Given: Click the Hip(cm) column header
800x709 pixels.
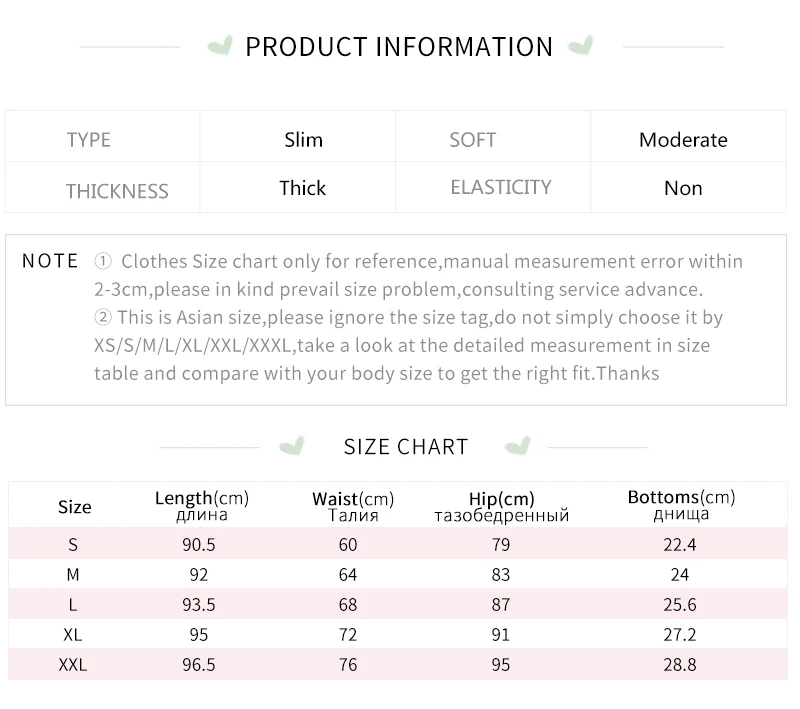Looking at the screenshot, I should coord(502,507).
